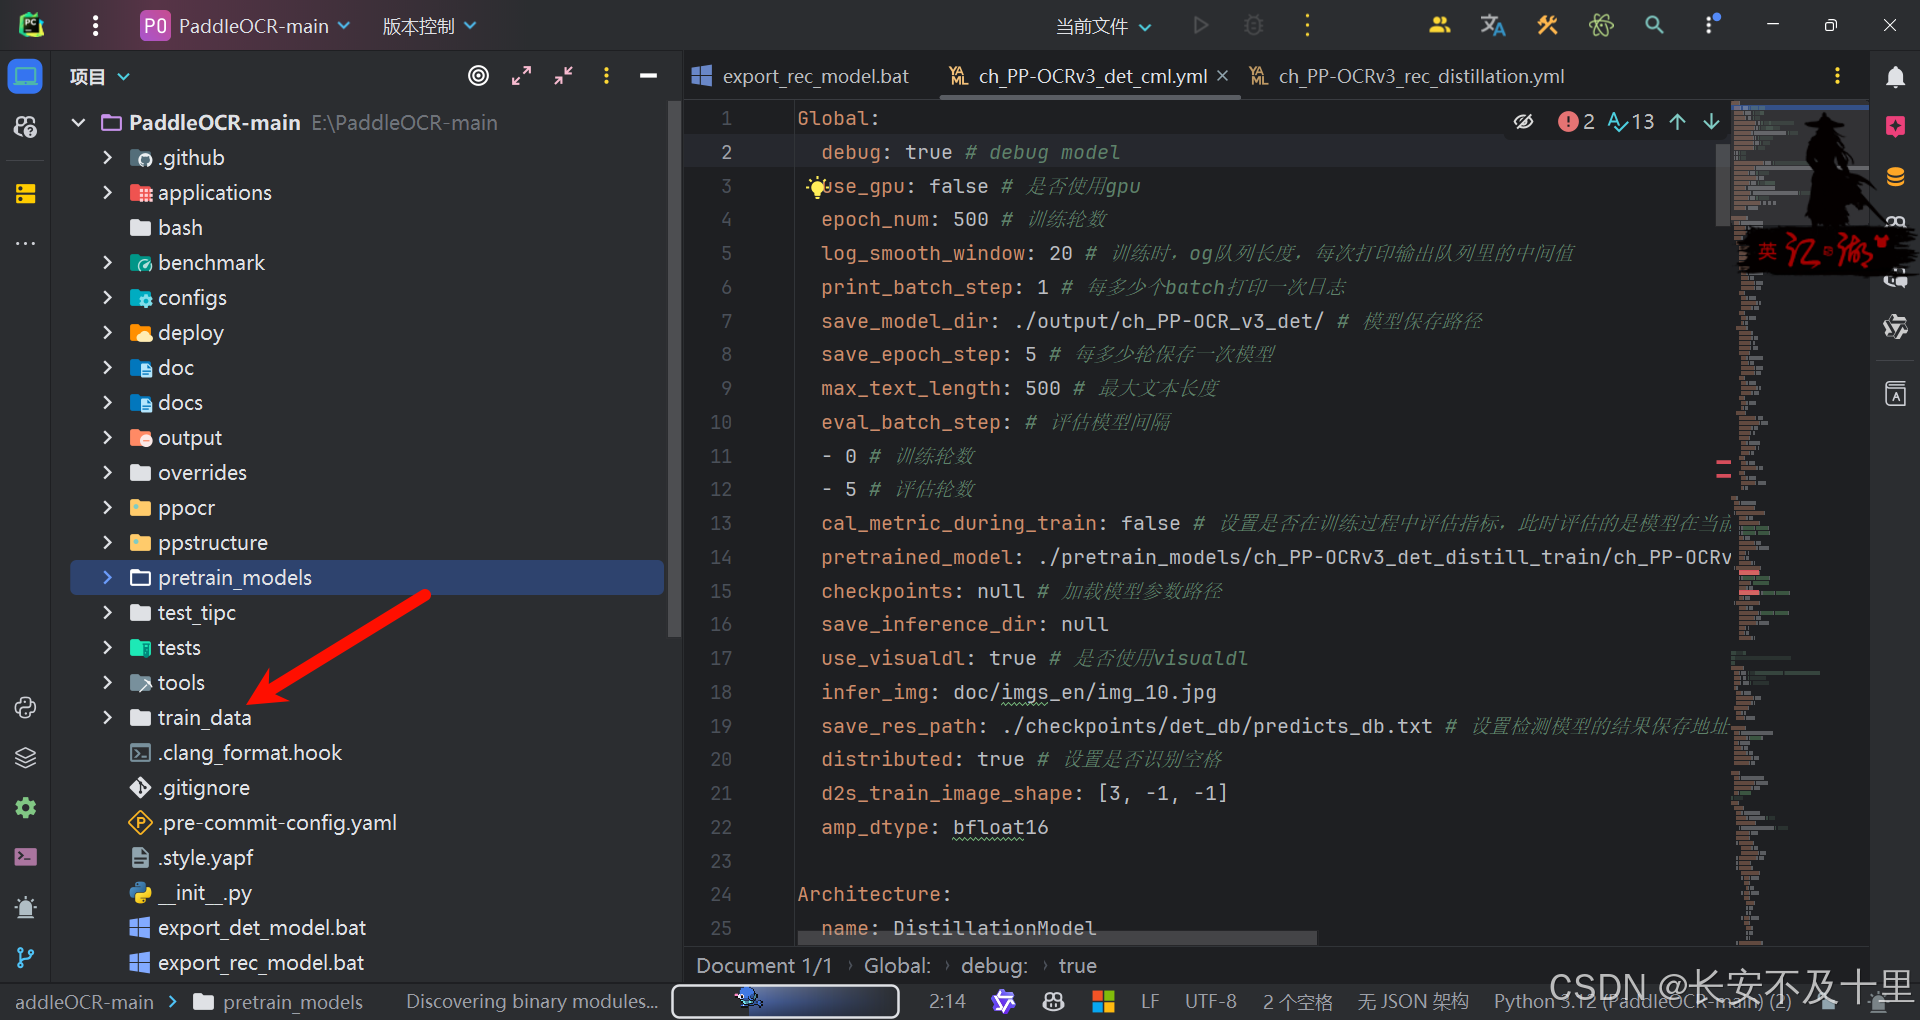
Task: Expand the ppocr folder chevron
Action: point(107,508)
